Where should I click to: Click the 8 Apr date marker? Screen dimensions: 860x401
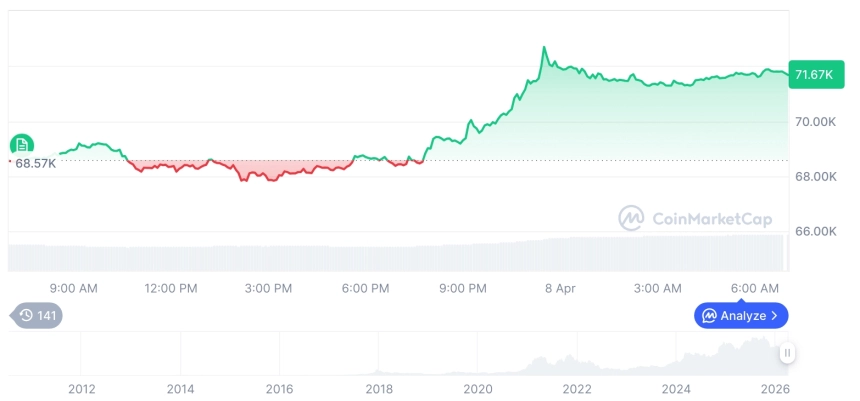click(x=560, y=288)
